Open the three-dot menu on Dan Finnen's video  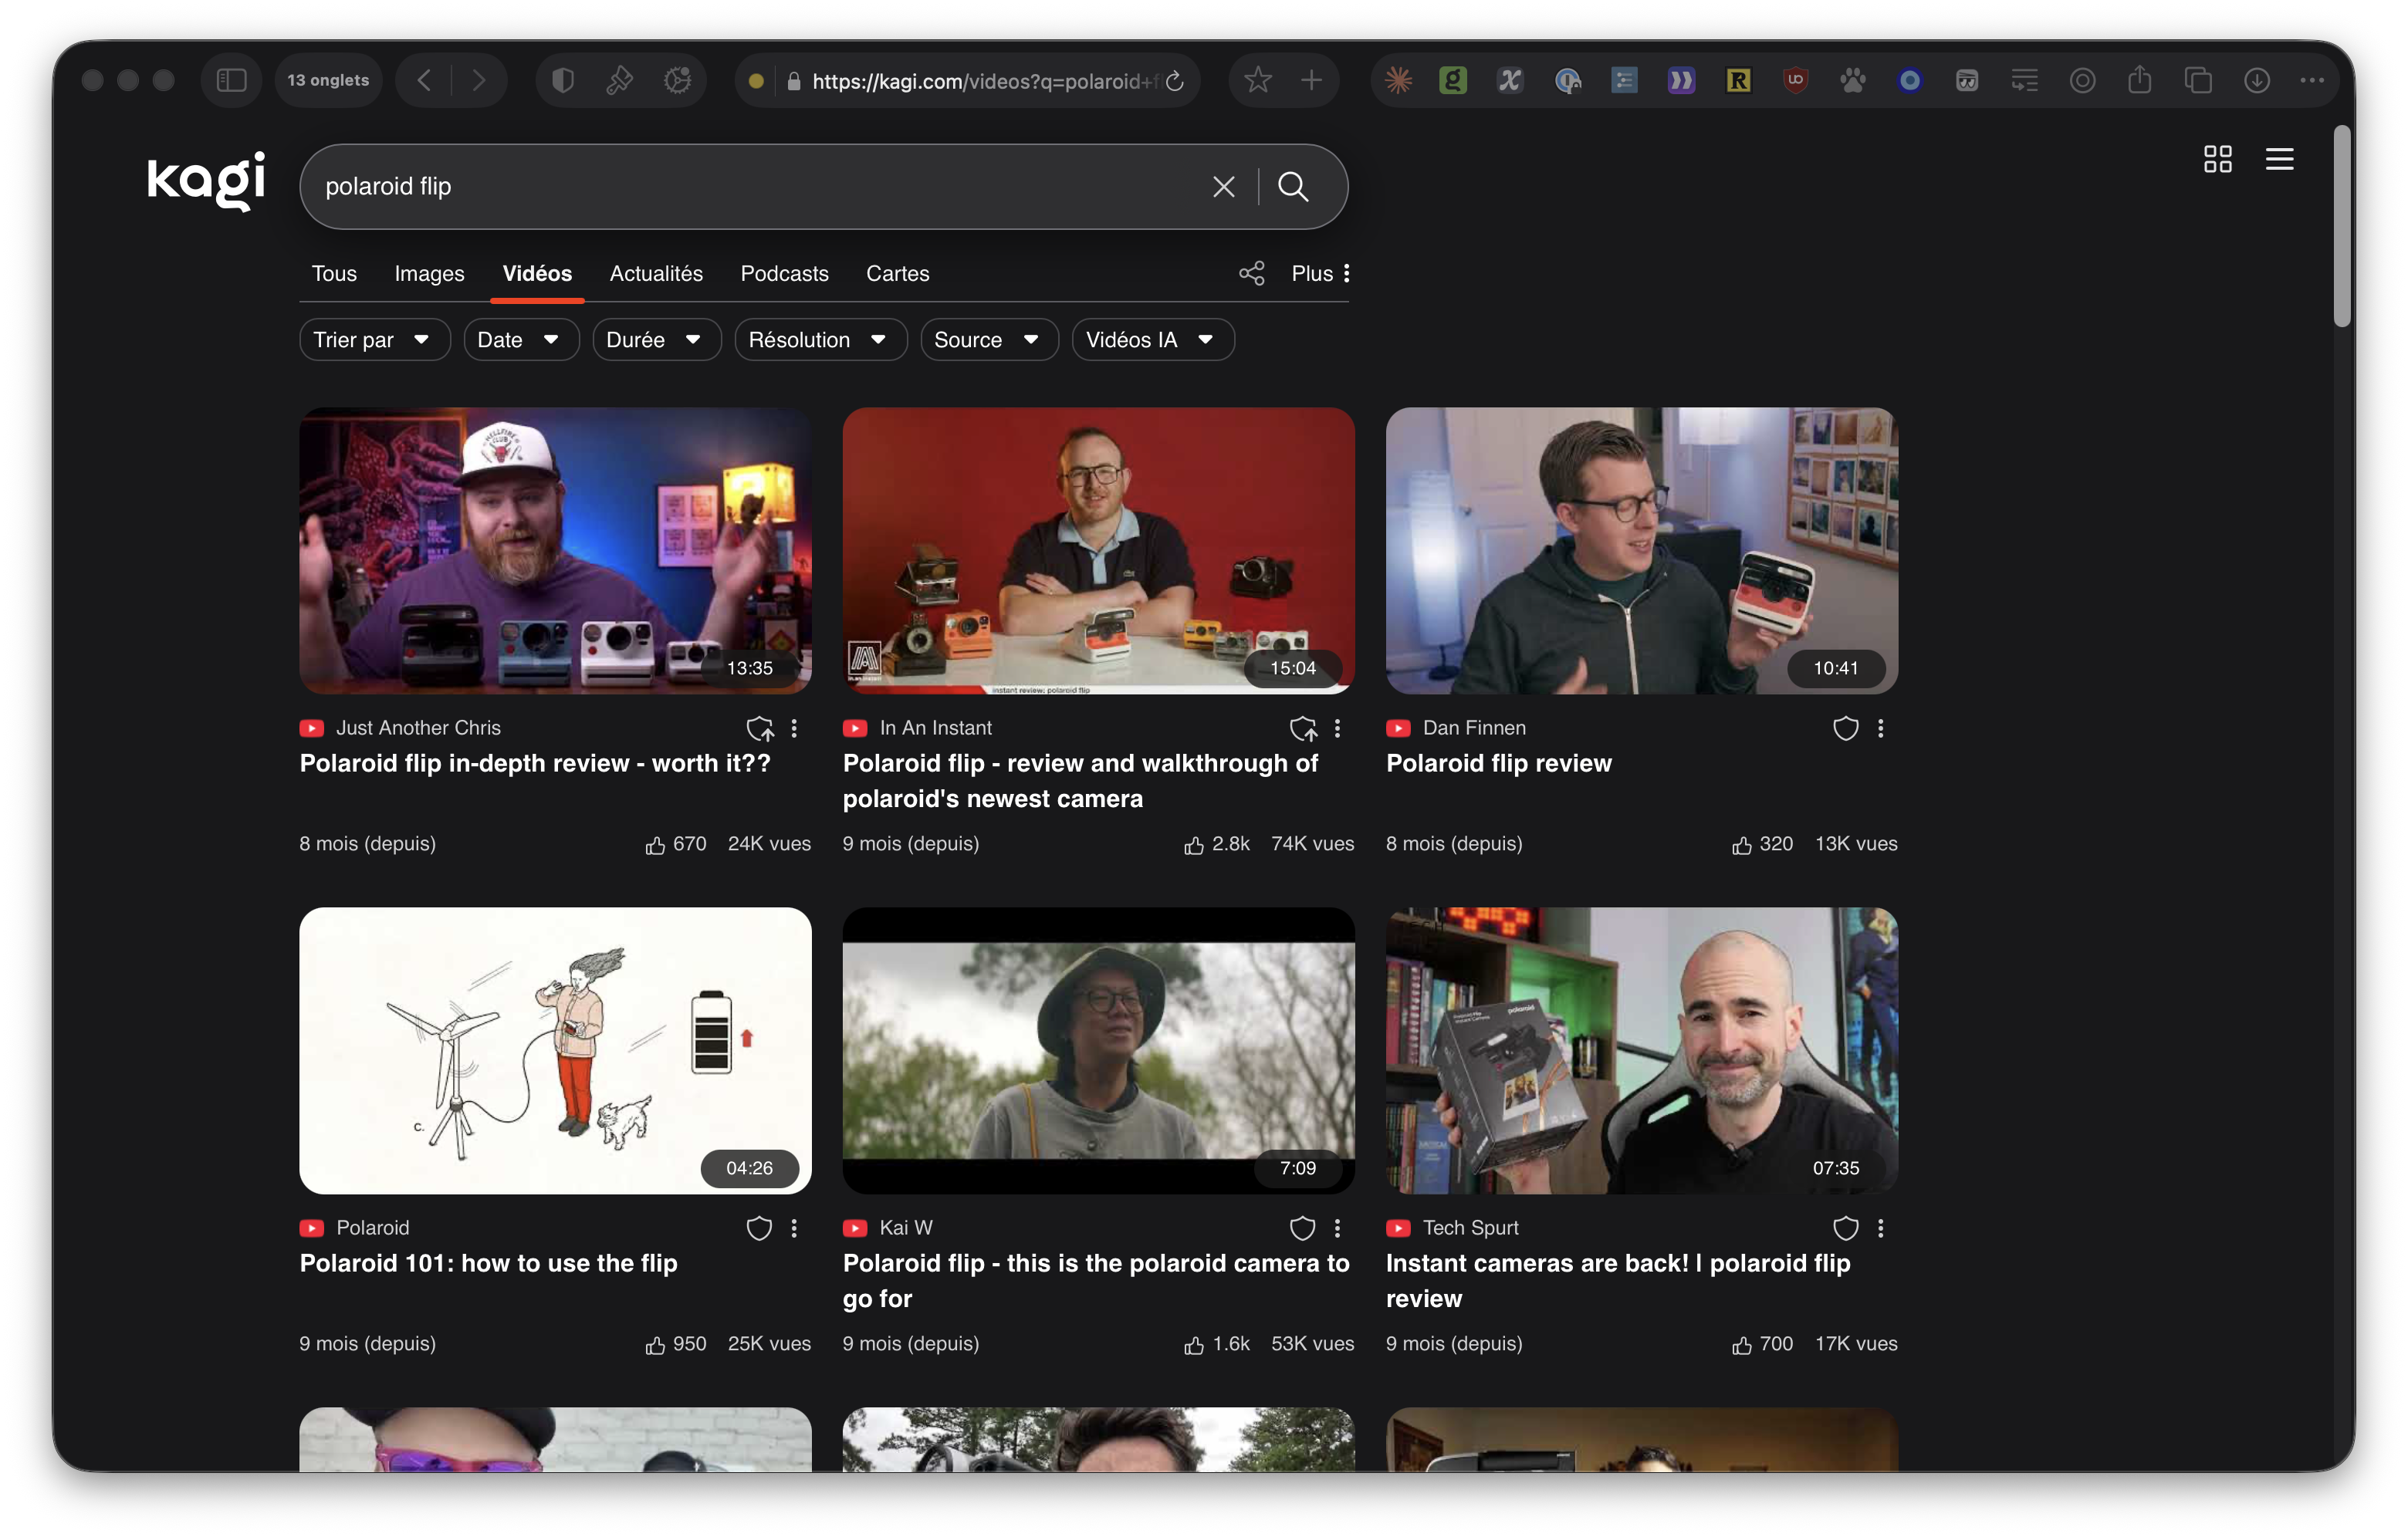tap(1880, 728)
